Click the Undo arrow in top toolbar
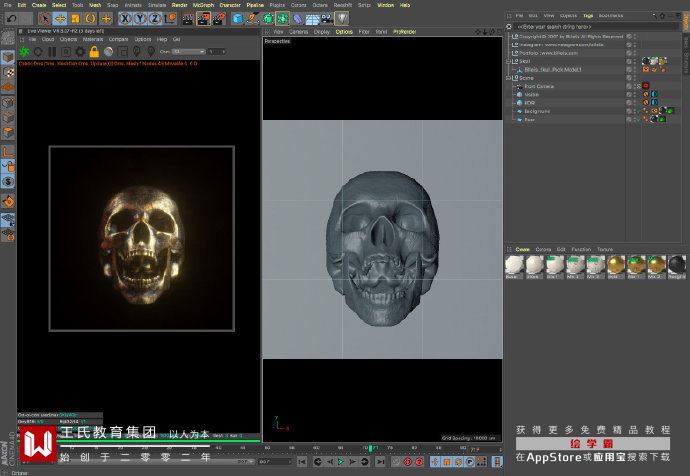The image size is (690, 476). pos(11,18)
